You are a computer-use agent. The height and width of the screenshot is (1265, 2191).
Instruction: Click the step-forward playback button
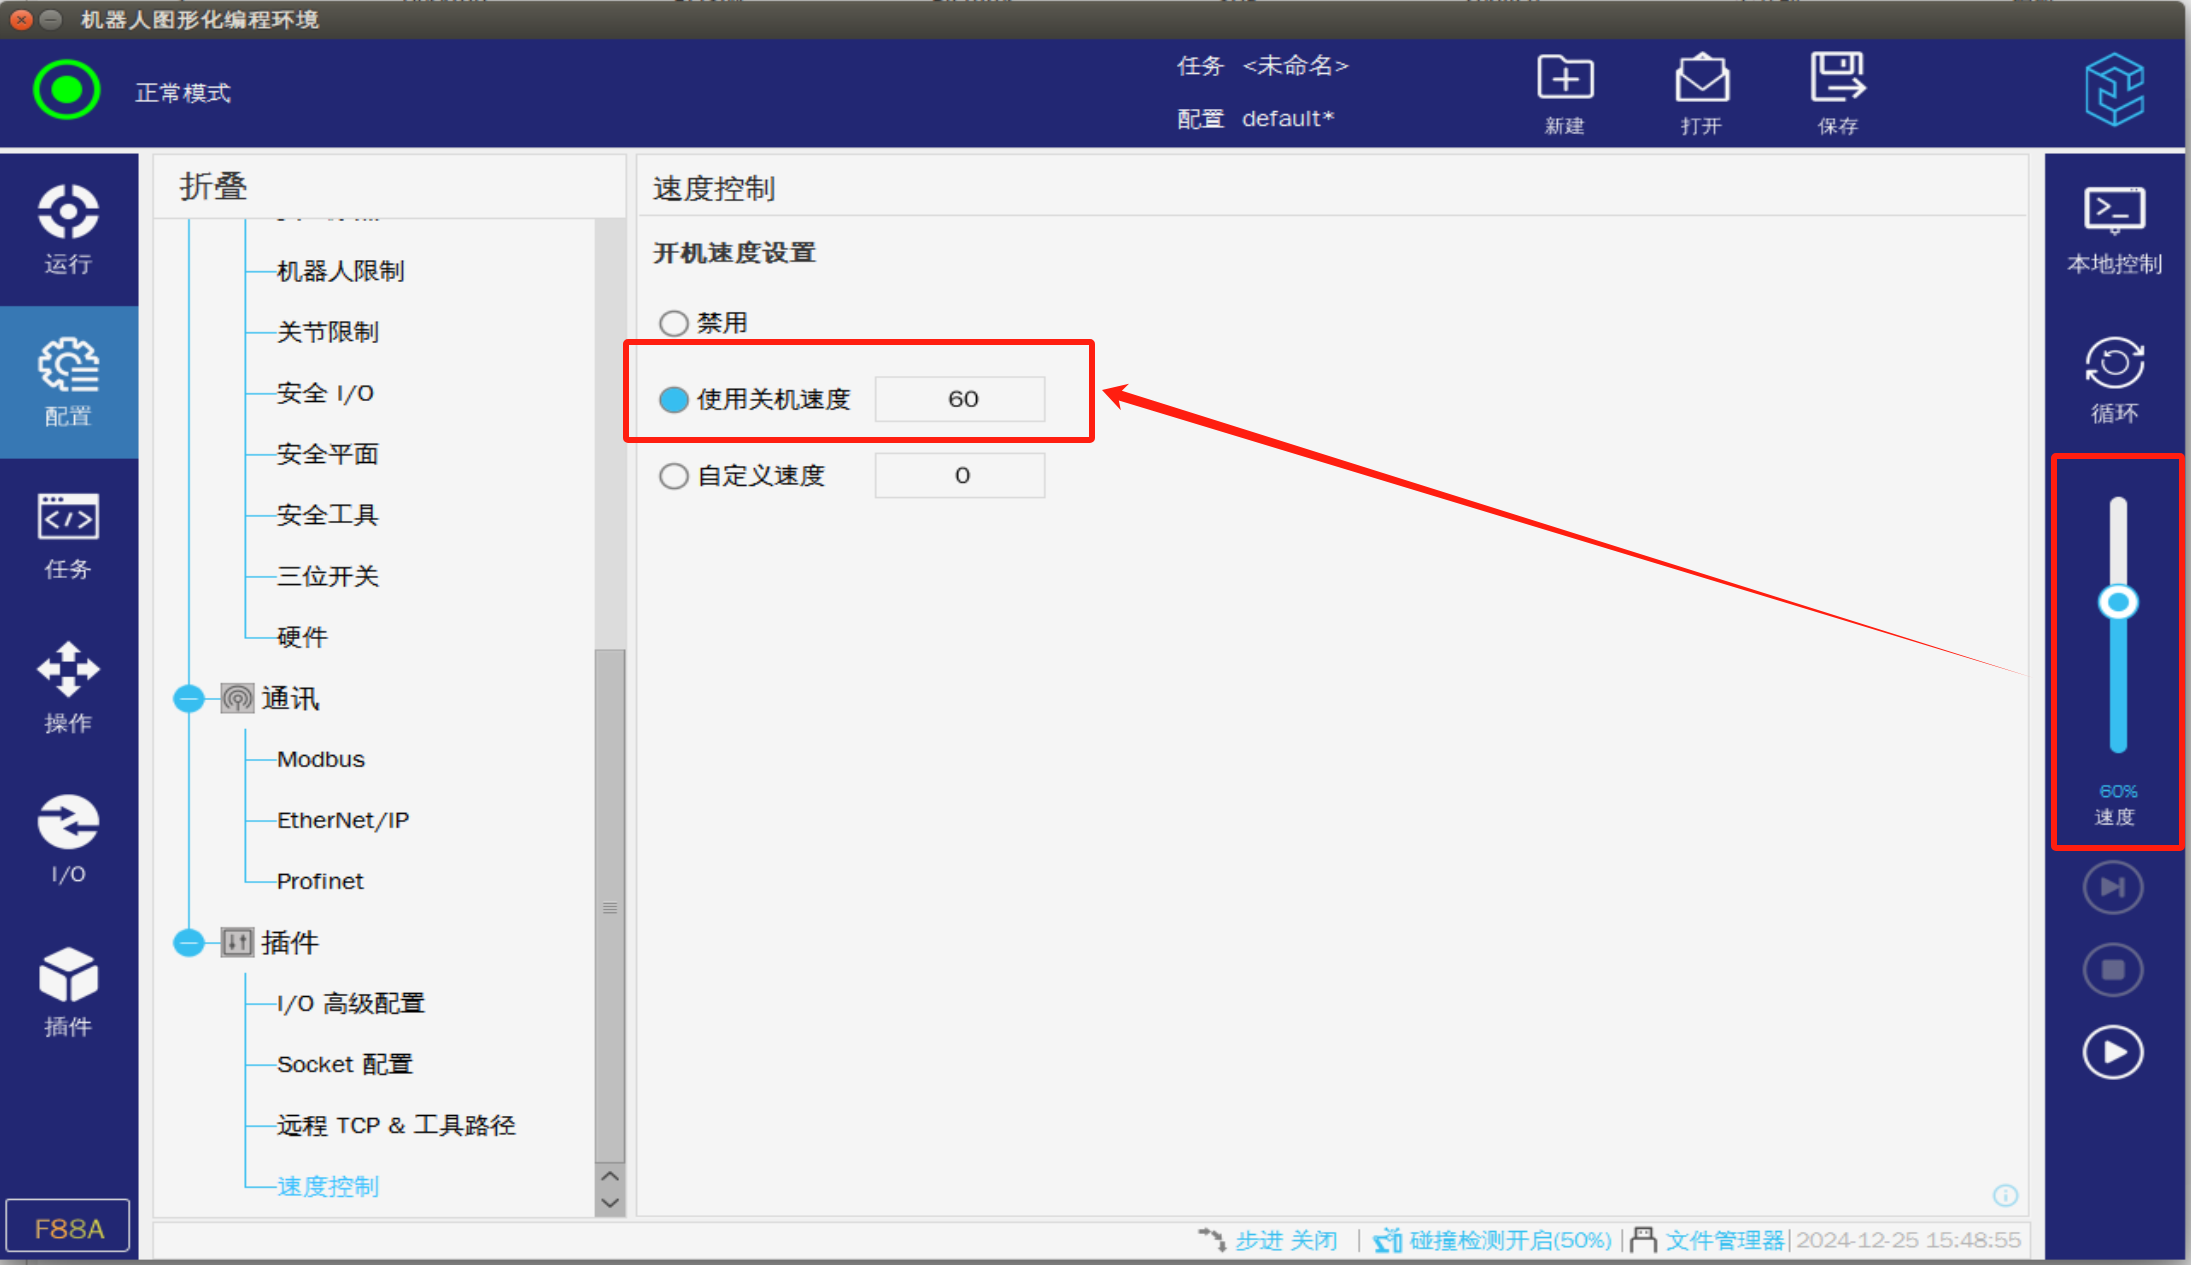(2113, 888)
